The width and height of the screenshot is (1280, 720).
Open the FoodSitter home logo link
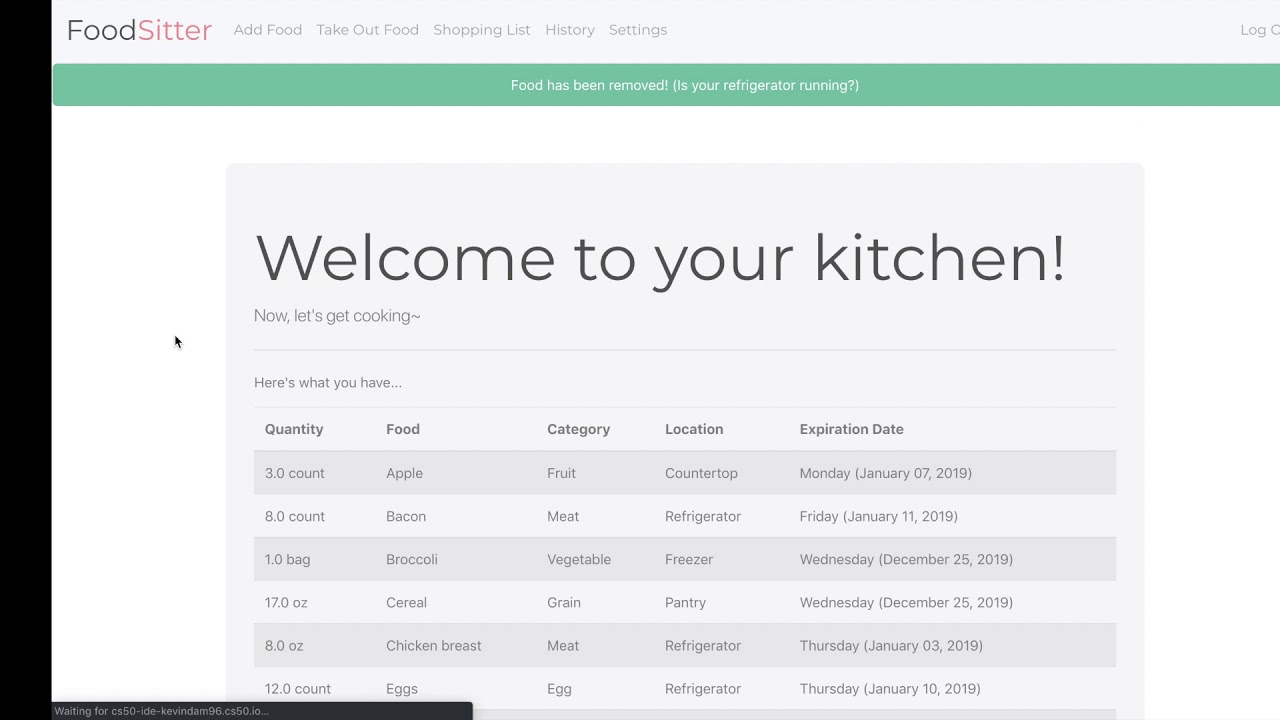[x=139, y=30]
